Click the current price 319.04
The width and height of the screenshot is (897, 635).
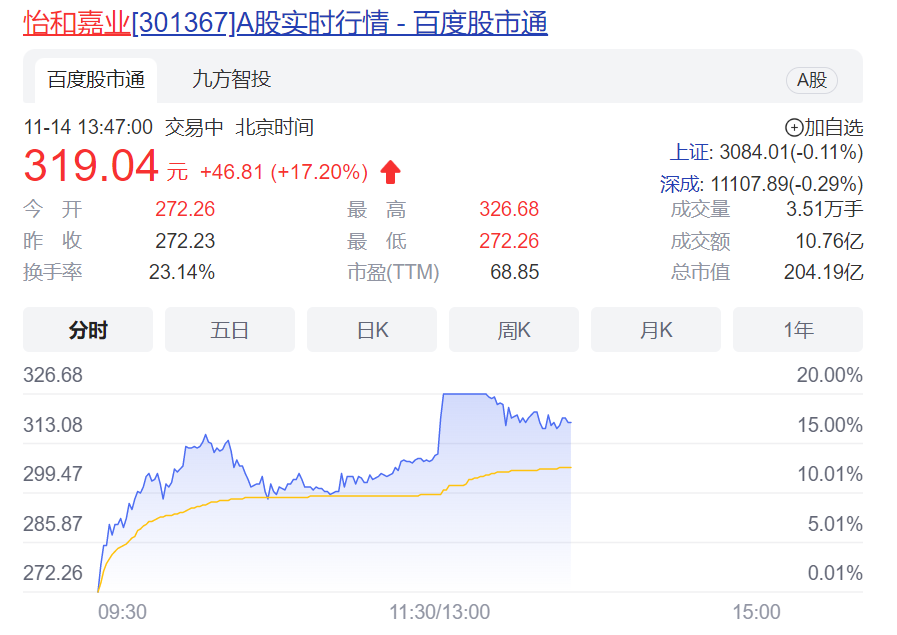pos(91,166)
